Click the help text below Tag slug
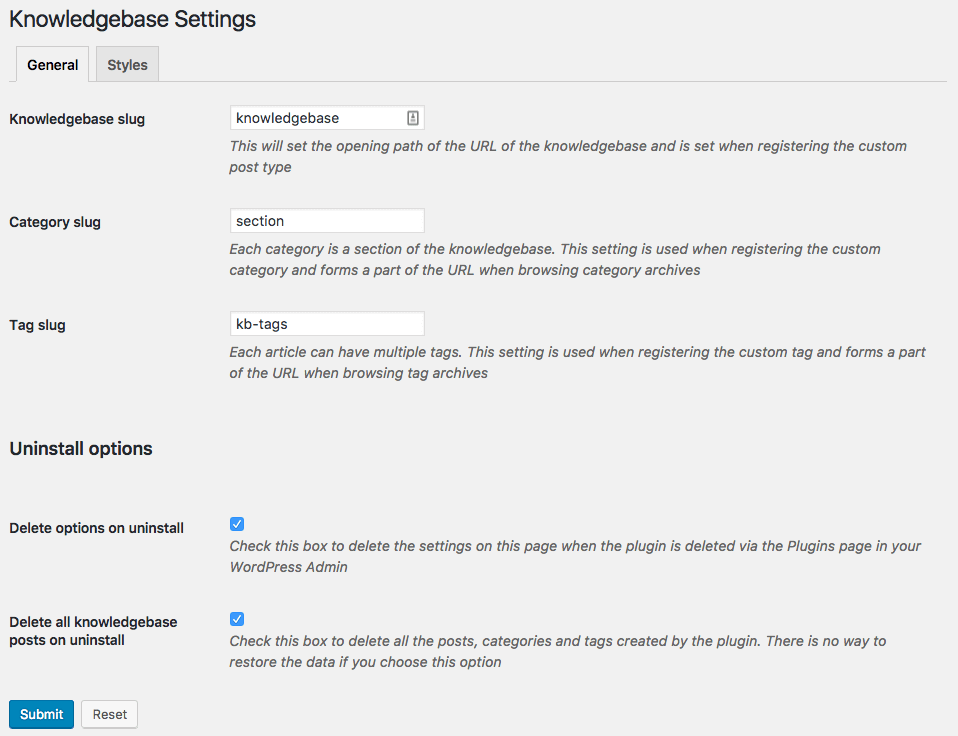The height and width of the screenshot is (736, 958). (577, 362)
